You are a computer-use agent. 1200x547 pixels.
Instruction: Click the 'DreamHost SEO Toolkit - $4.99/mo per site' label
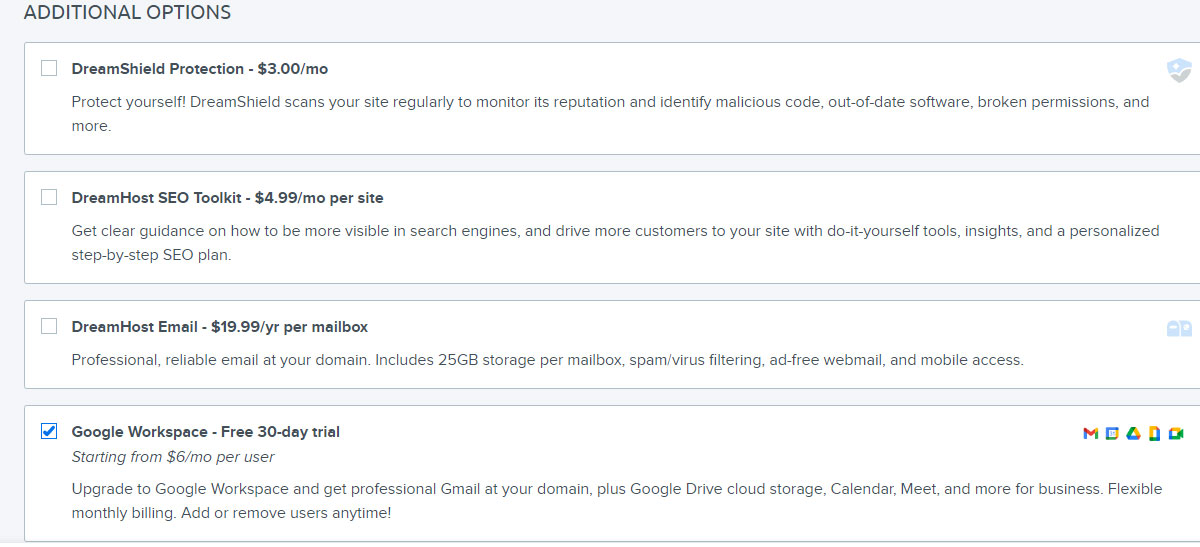(228, 198)
